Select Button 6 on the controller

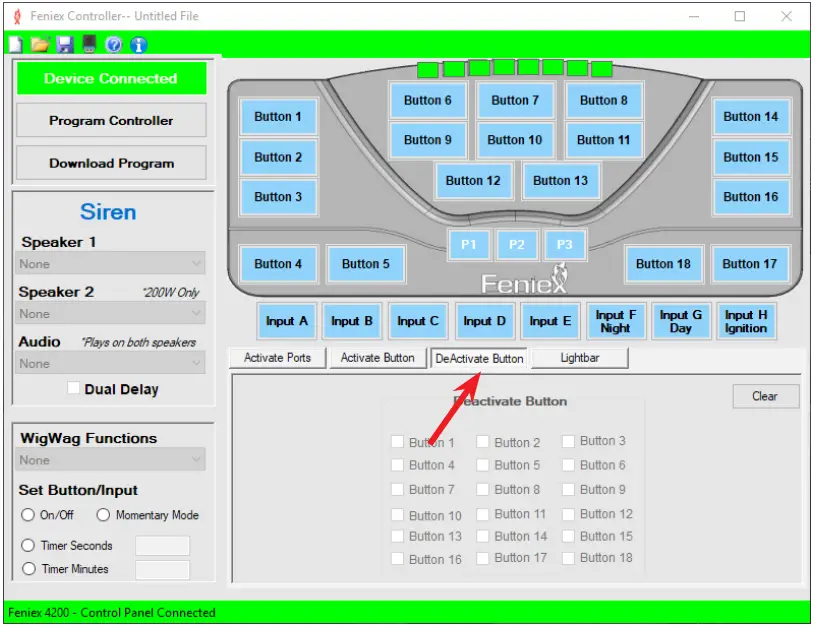point(428,100)
